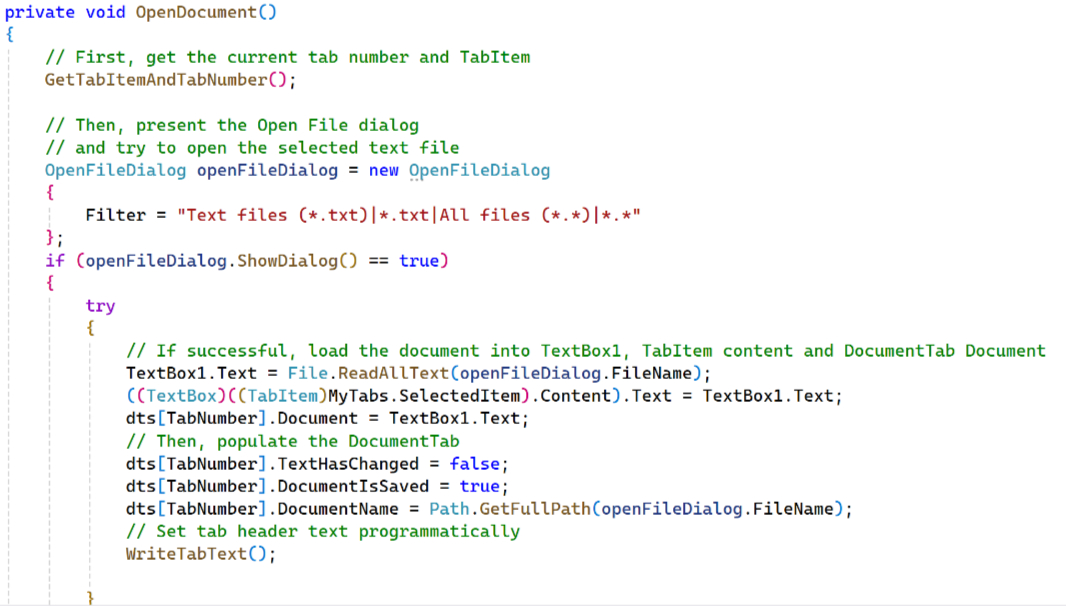Click the private keyword
The image size is (1066, 606).
coord(39,12)
